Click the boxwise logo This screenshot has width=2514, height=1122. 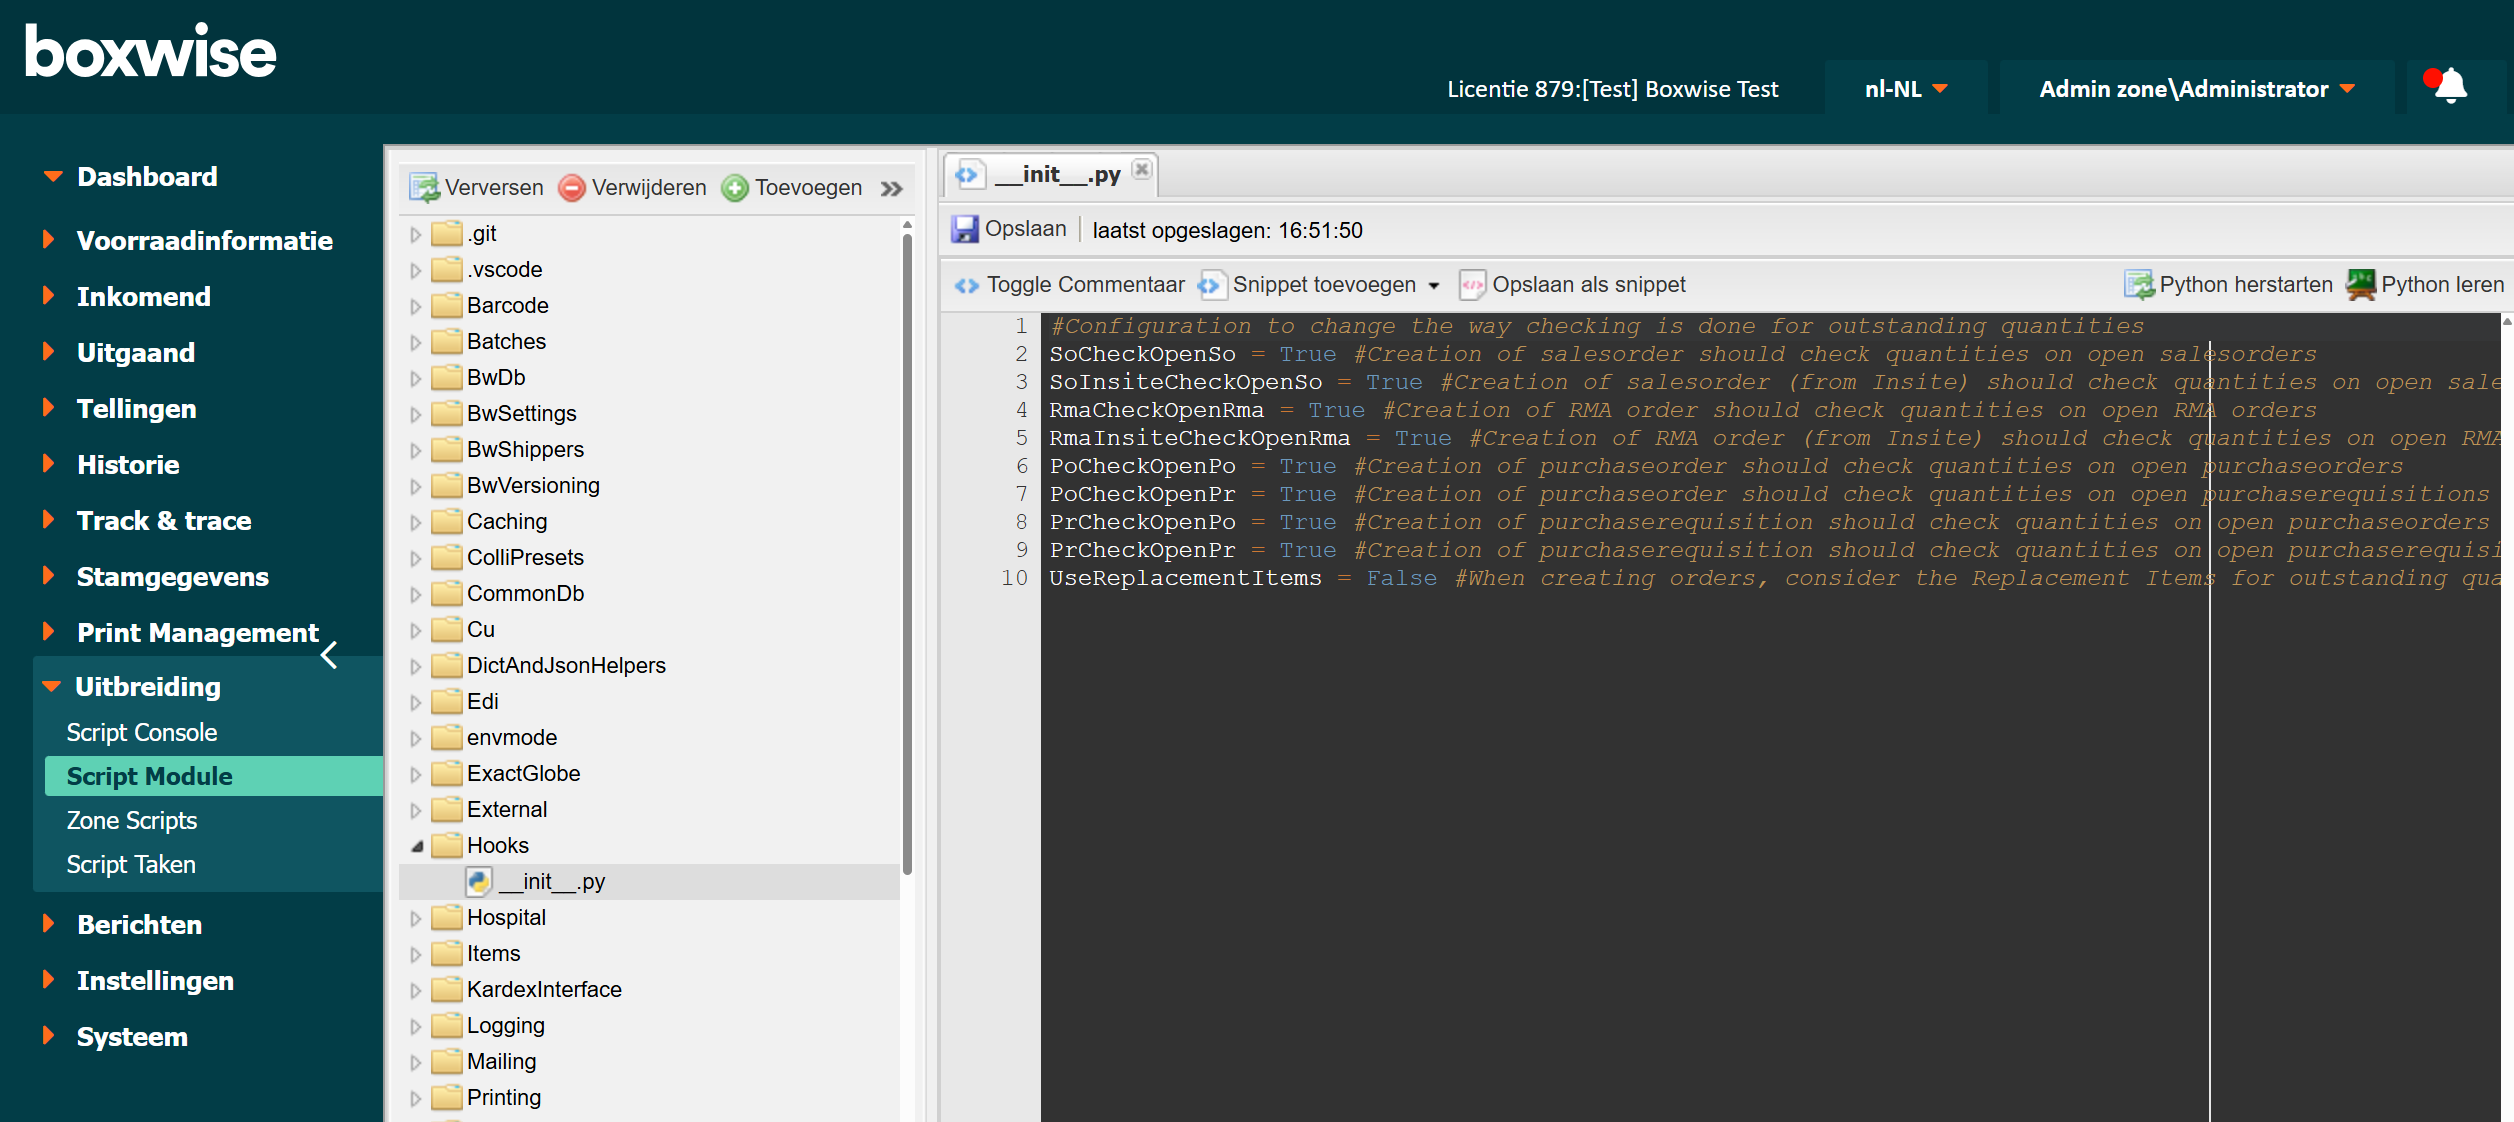tap(151, 52)
